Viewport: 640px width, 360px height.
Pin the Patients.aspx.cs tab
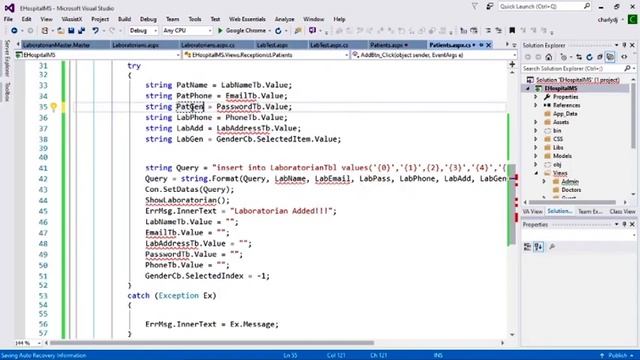tap(482, 45)
